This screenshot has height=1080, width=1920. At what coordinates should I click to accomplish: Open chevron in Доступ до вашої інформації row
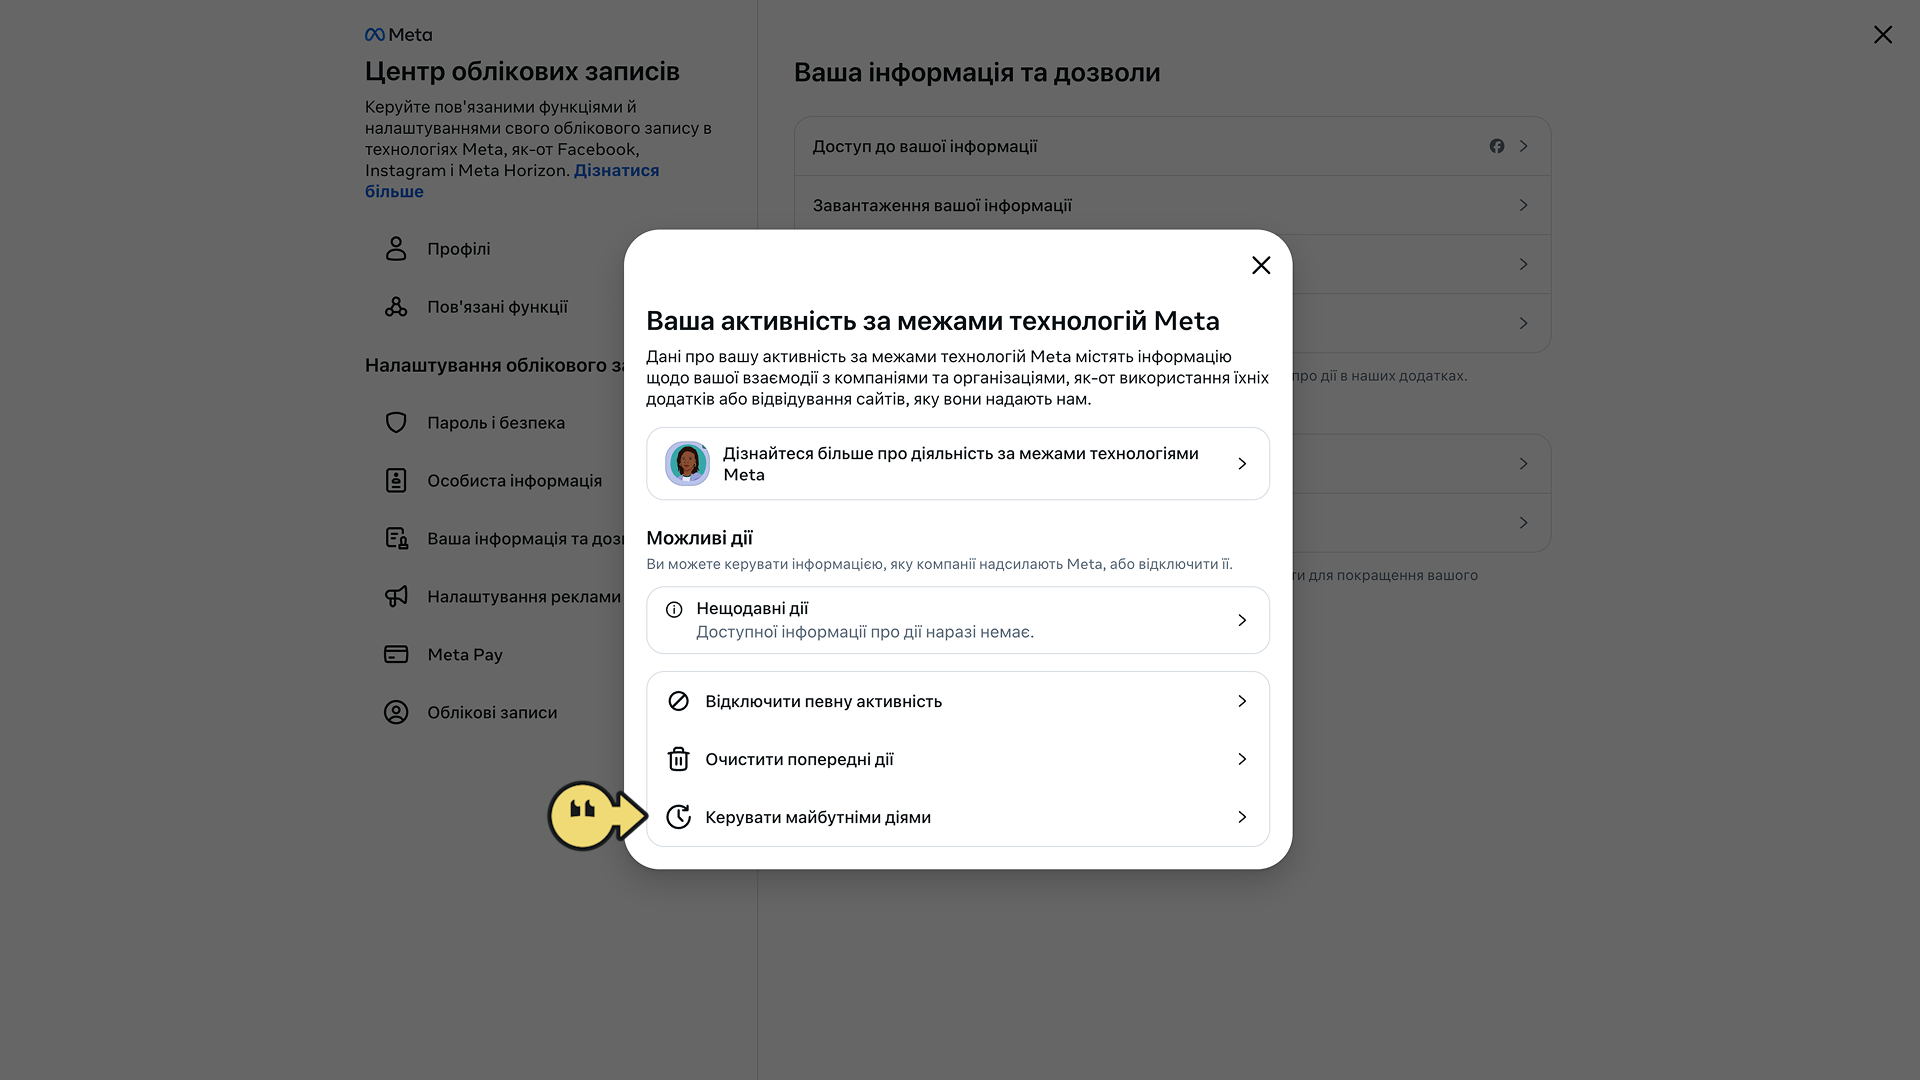(x=1523, y=146)
